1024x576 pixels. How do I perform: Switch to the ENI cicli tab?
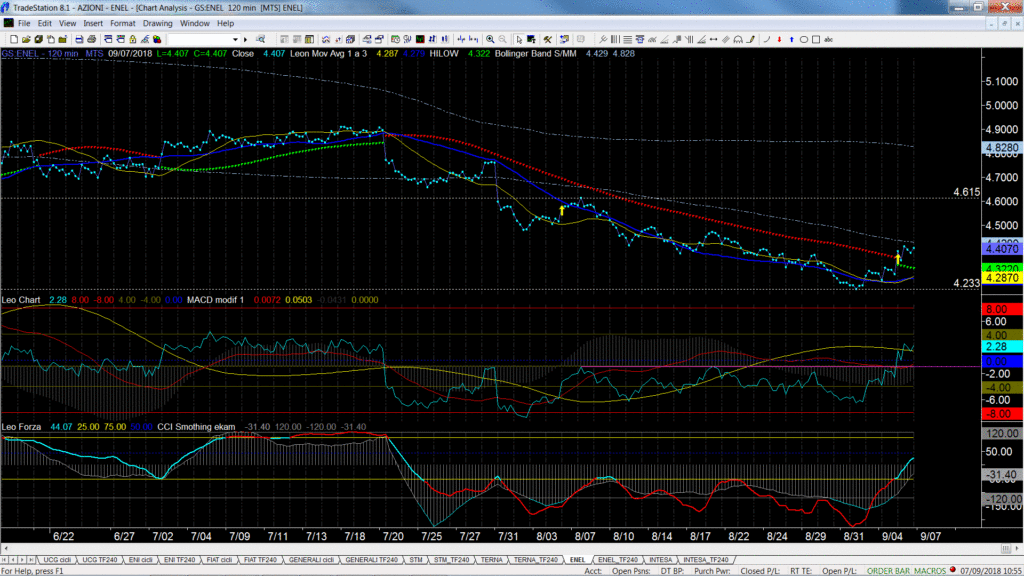pos(140,560)
